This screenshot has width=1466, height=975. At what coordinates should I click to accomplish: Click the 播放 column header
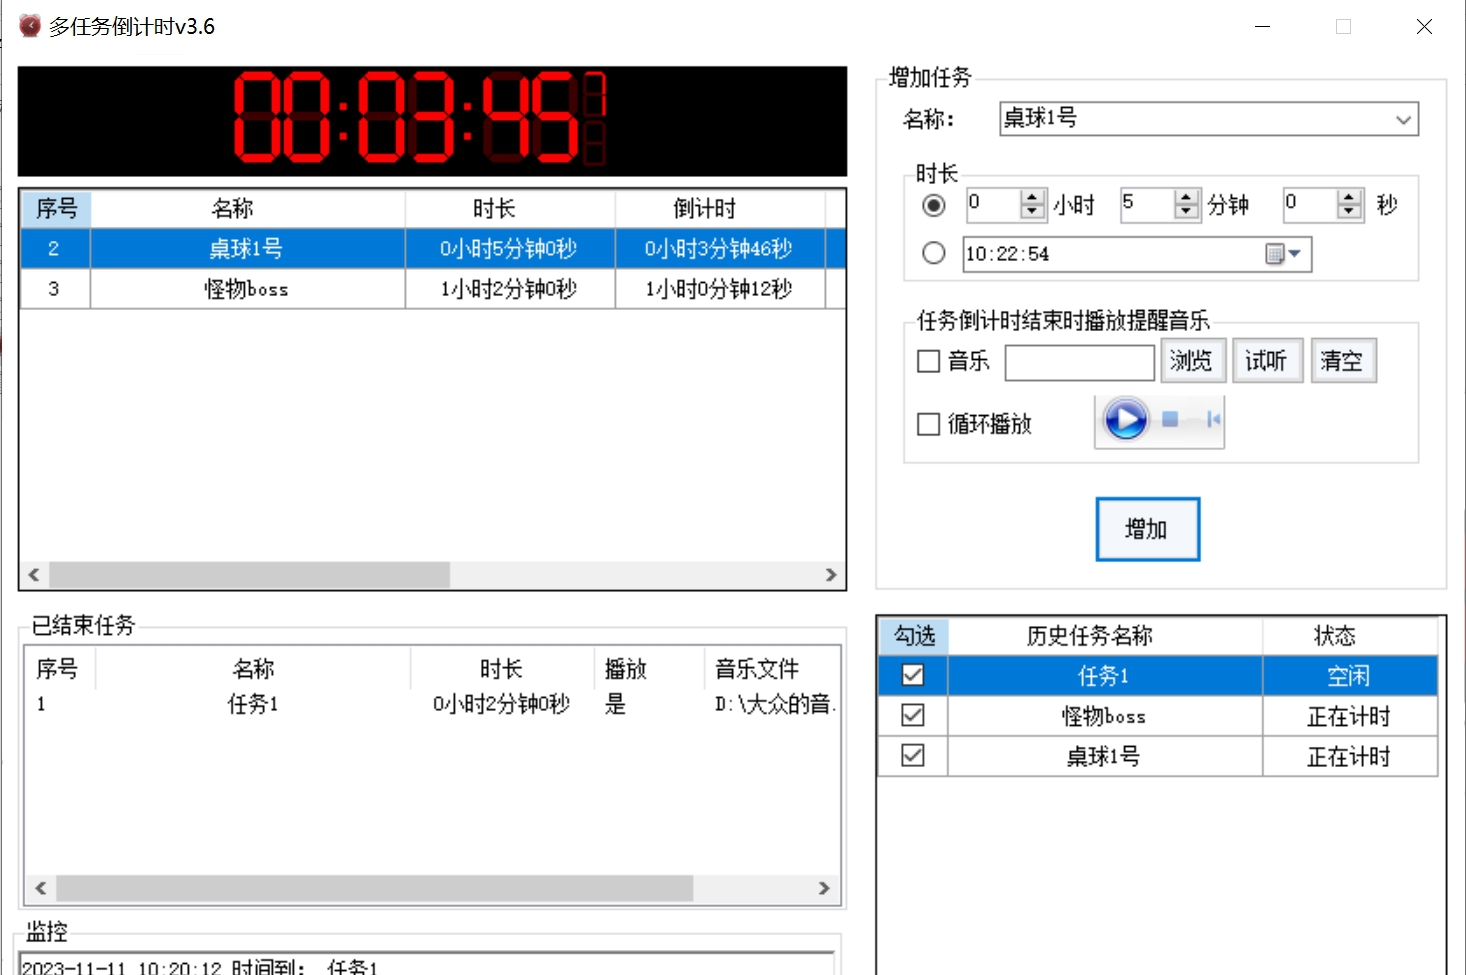(x=648, y=669)
